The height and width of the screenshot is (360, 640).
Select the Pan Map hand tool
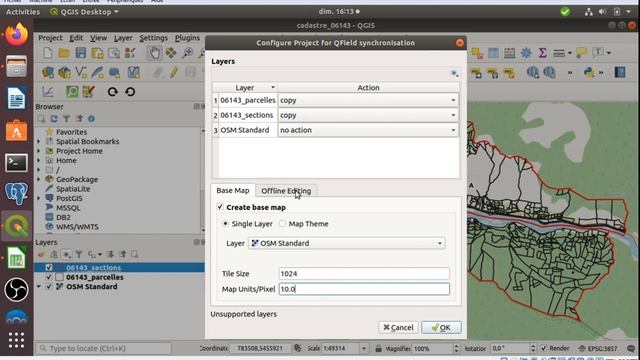click(x=154, y=53)
